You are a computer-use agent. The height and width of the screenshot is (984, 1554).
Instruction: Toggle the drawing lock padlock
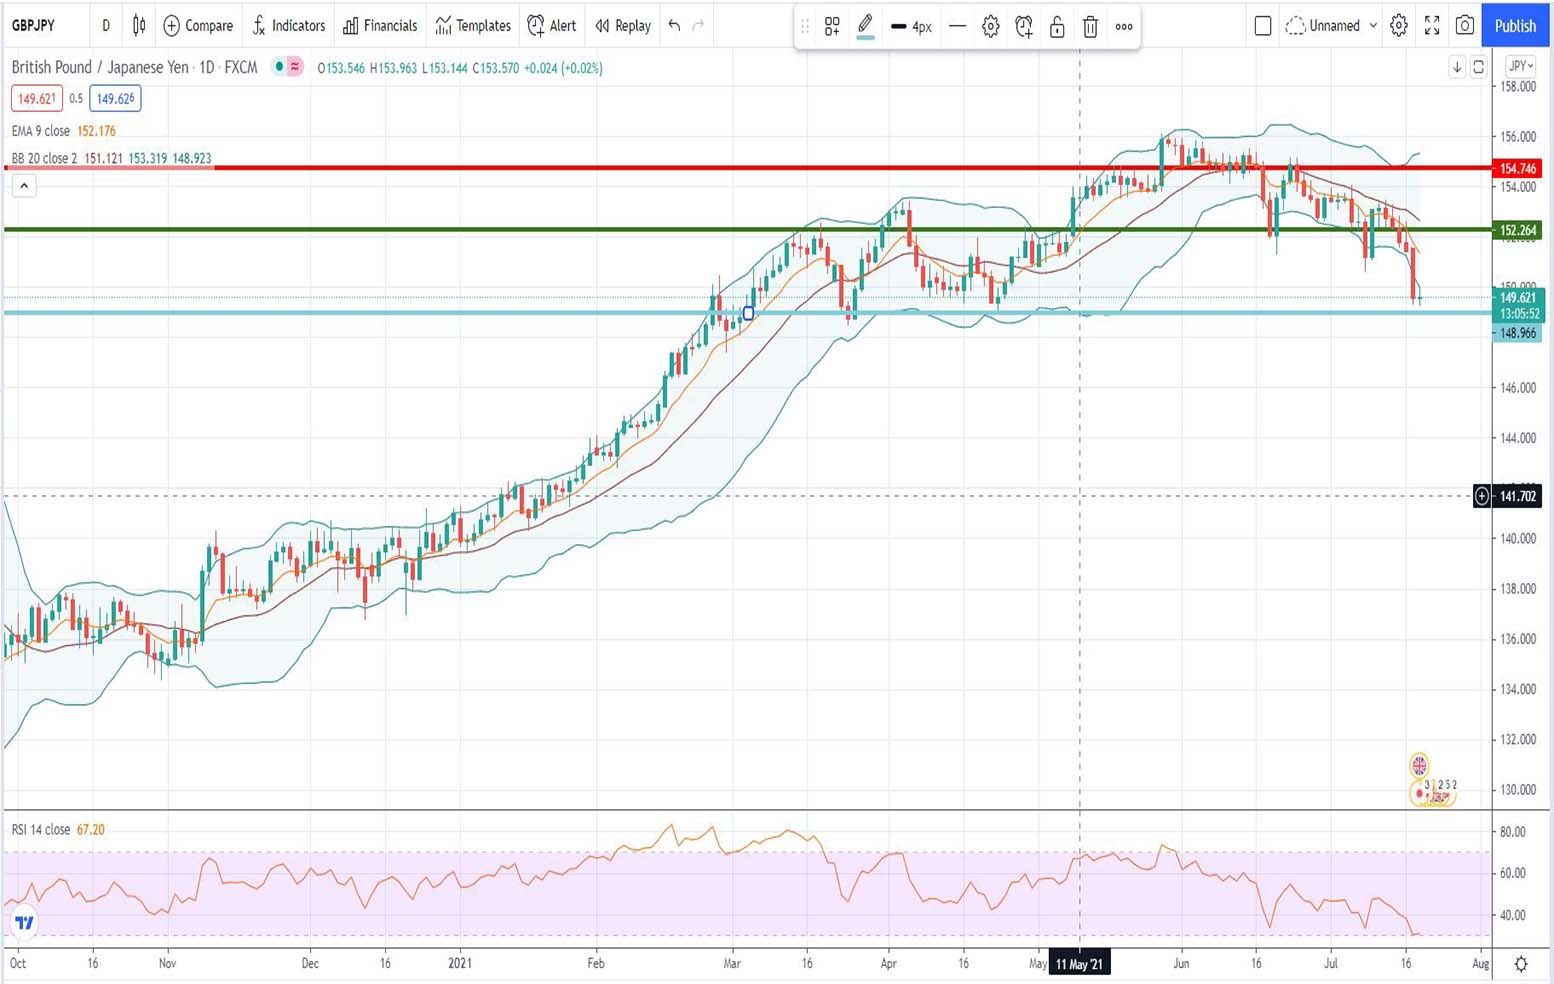point(1057,27)
